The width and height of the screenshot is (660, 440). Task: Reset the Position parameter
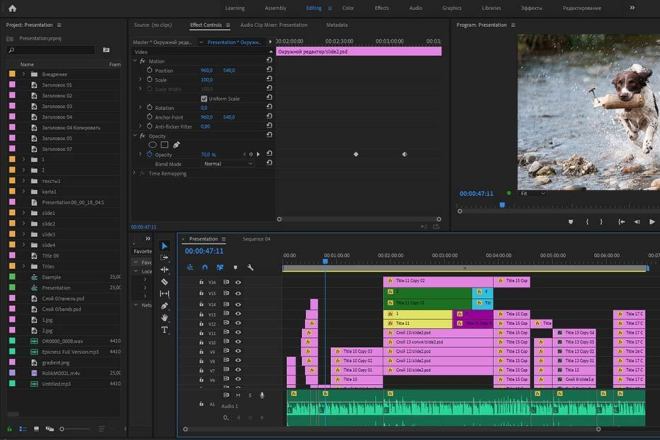coord(269,69)
